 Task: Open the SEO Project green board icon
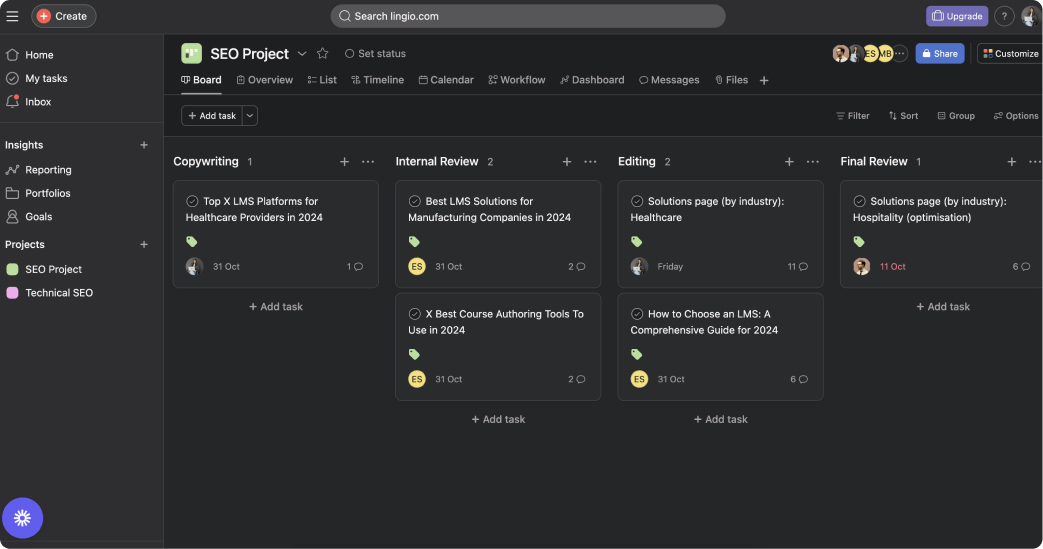click(192, 53)
